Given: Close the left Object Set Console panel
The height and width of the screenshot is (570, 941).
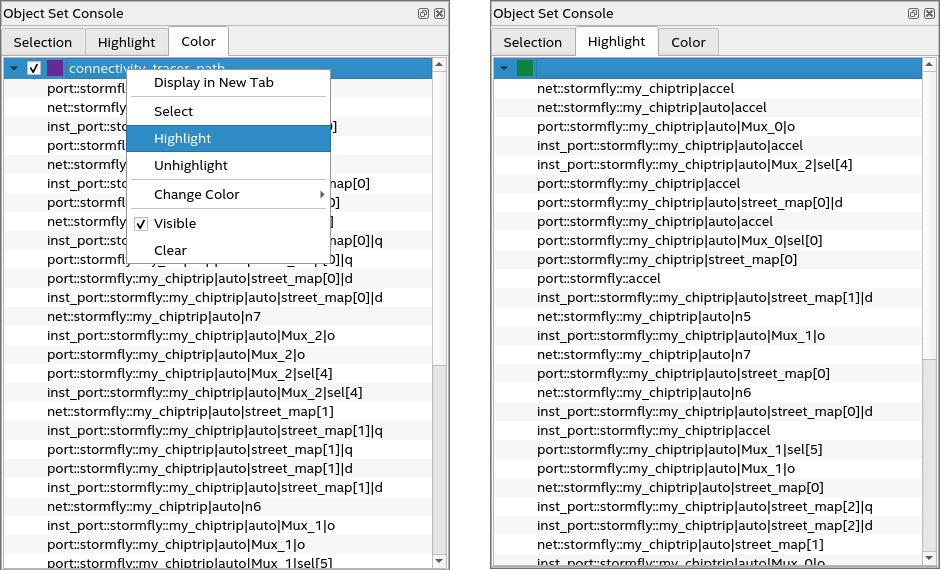Looking at the screenshot, I should pos(439,14).
